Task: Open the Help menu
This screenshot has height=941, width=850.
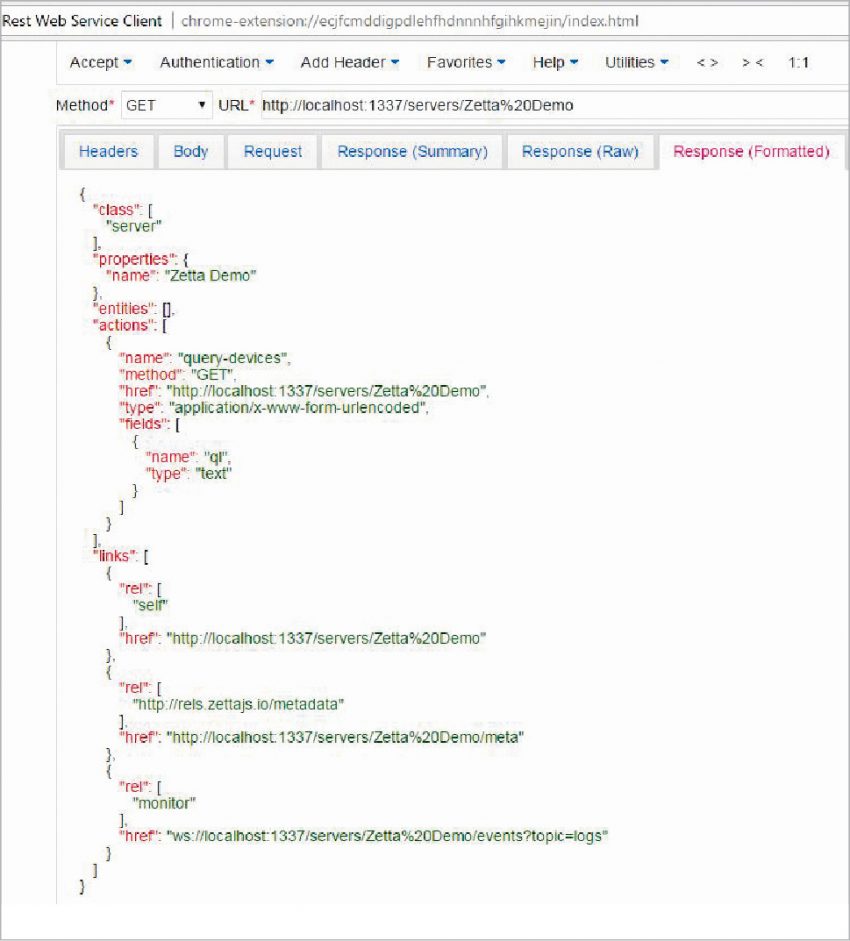Action: (x=552, y=62)
